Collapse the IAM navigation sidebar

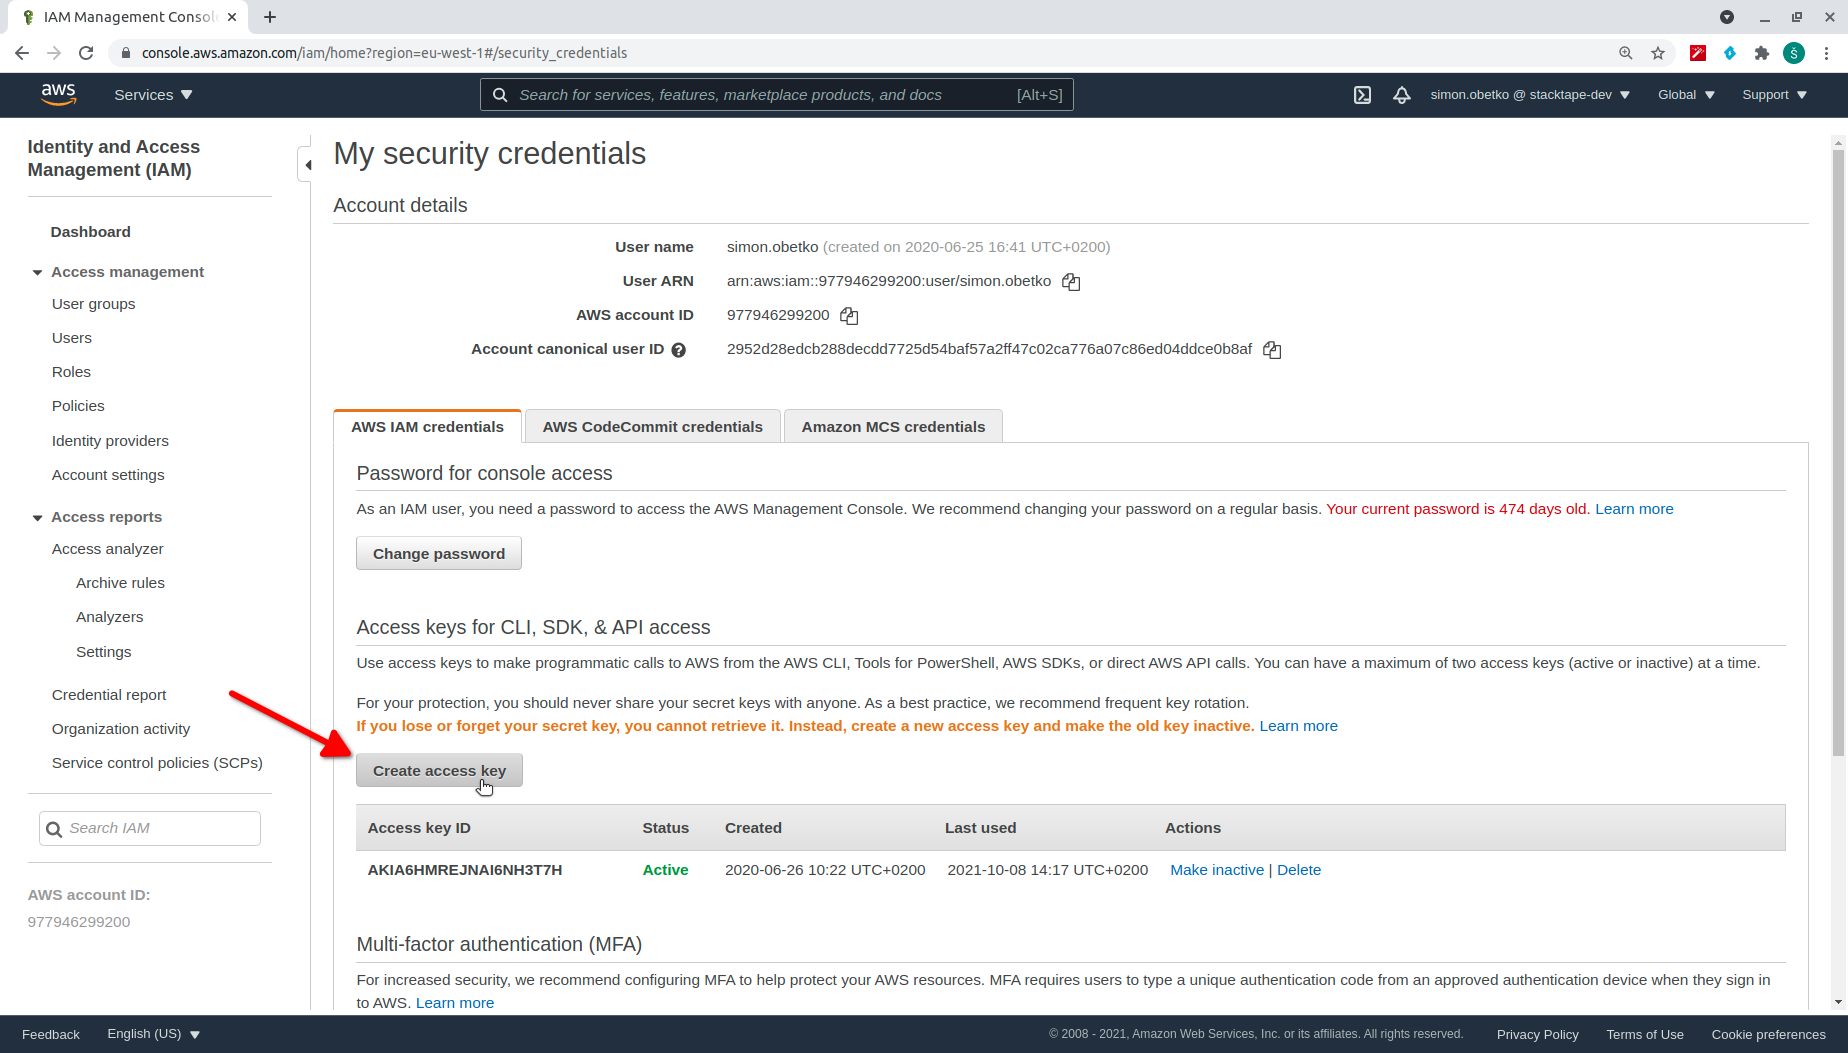(x=306, y=165)
